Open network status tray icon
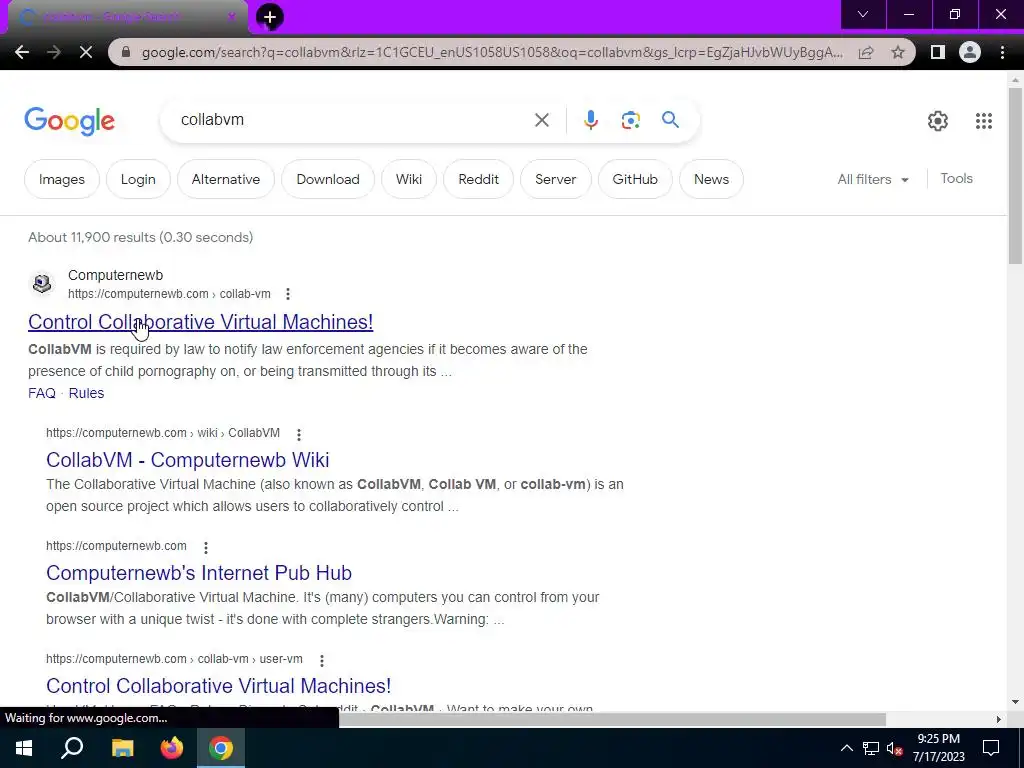 click(x=871, y=748)
